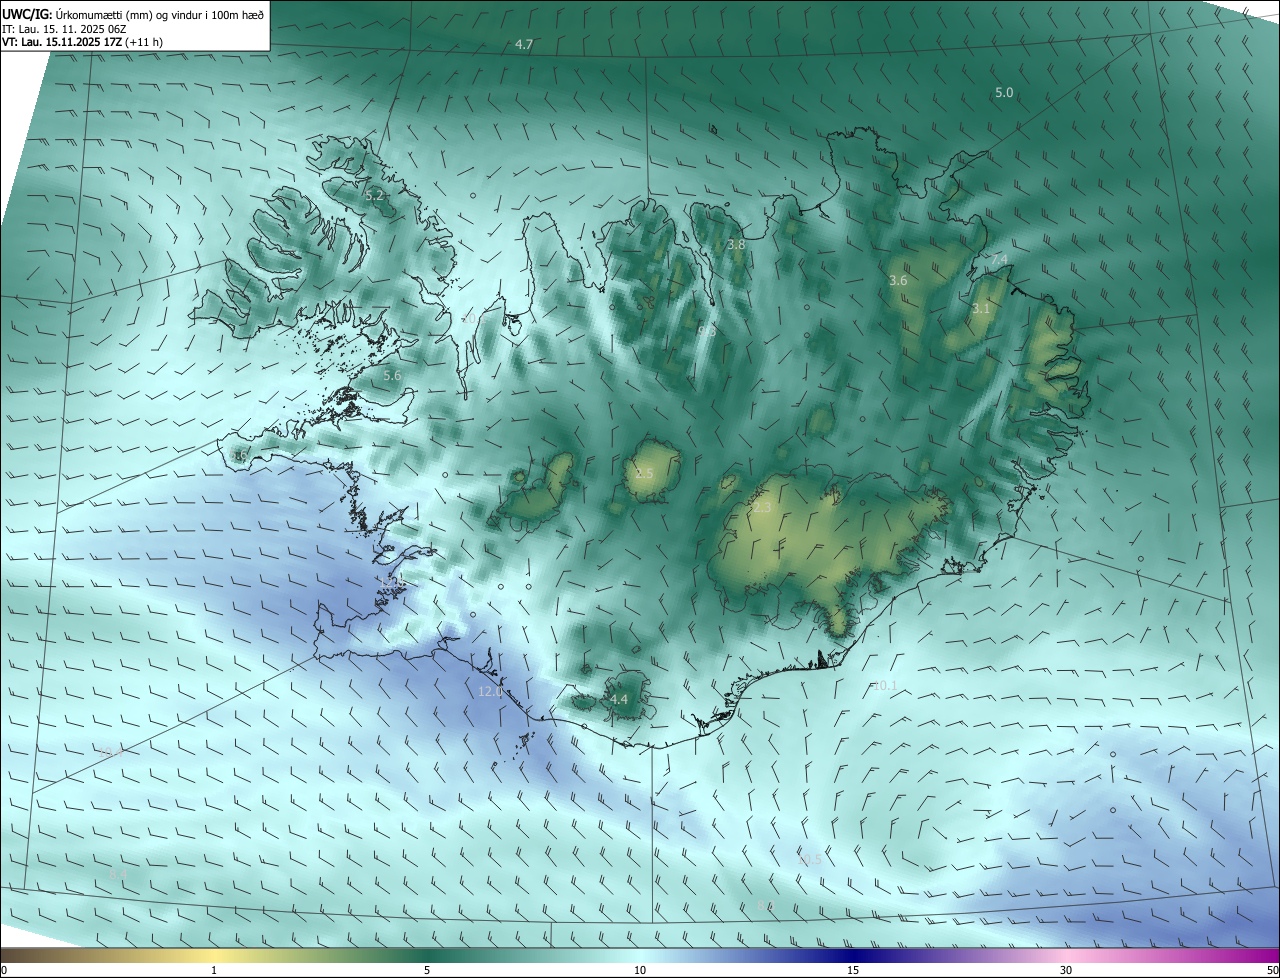The width and height of the screenshot is (1280, 978).
Task: Click the 2.5 value on the central glacier
Action: pos(644,473)
